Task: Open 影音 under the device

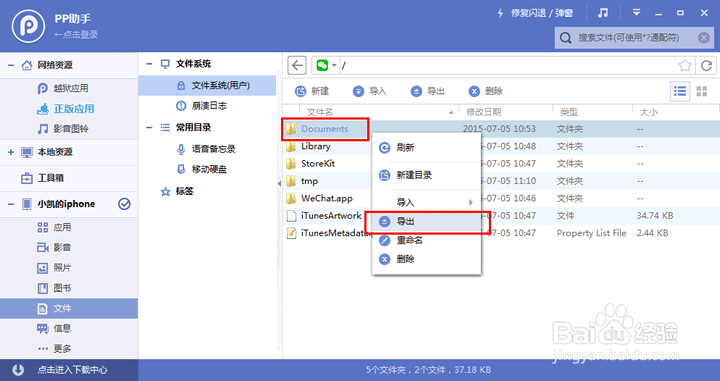Action: (54, 247)
